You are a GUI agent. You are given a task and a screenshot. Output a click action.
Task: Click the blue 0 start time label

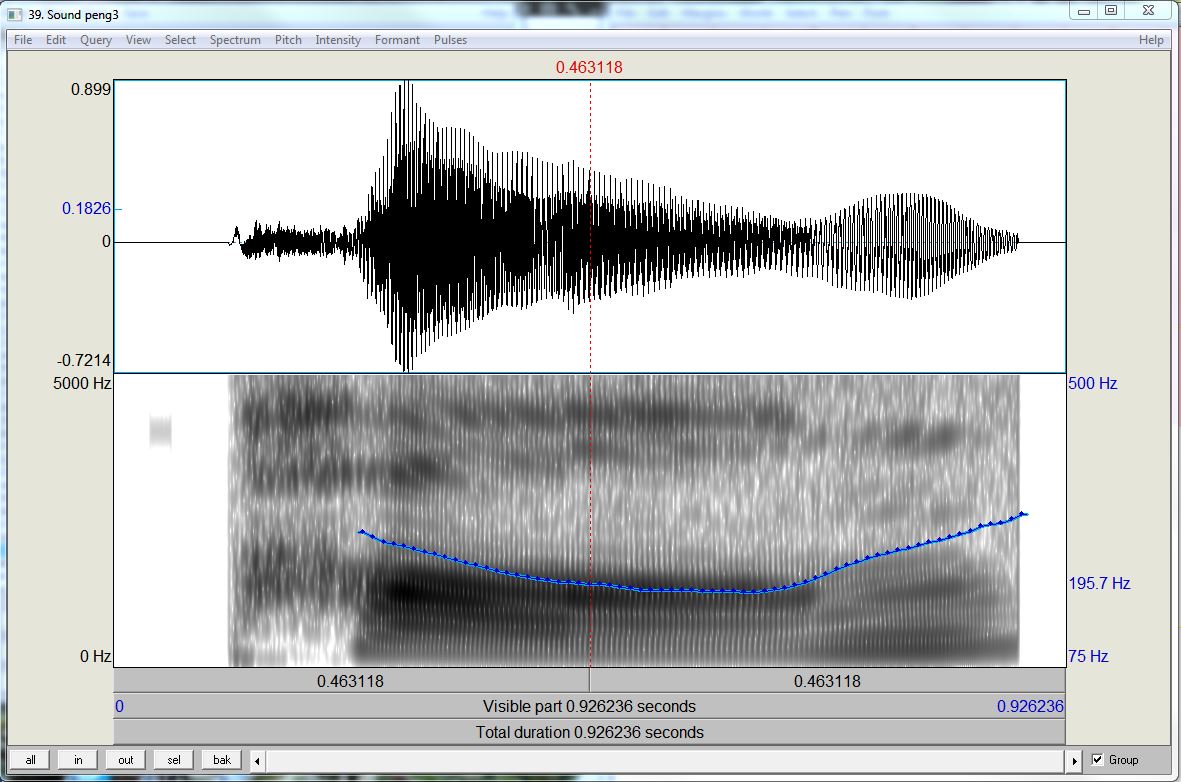[x=119, y=707]
